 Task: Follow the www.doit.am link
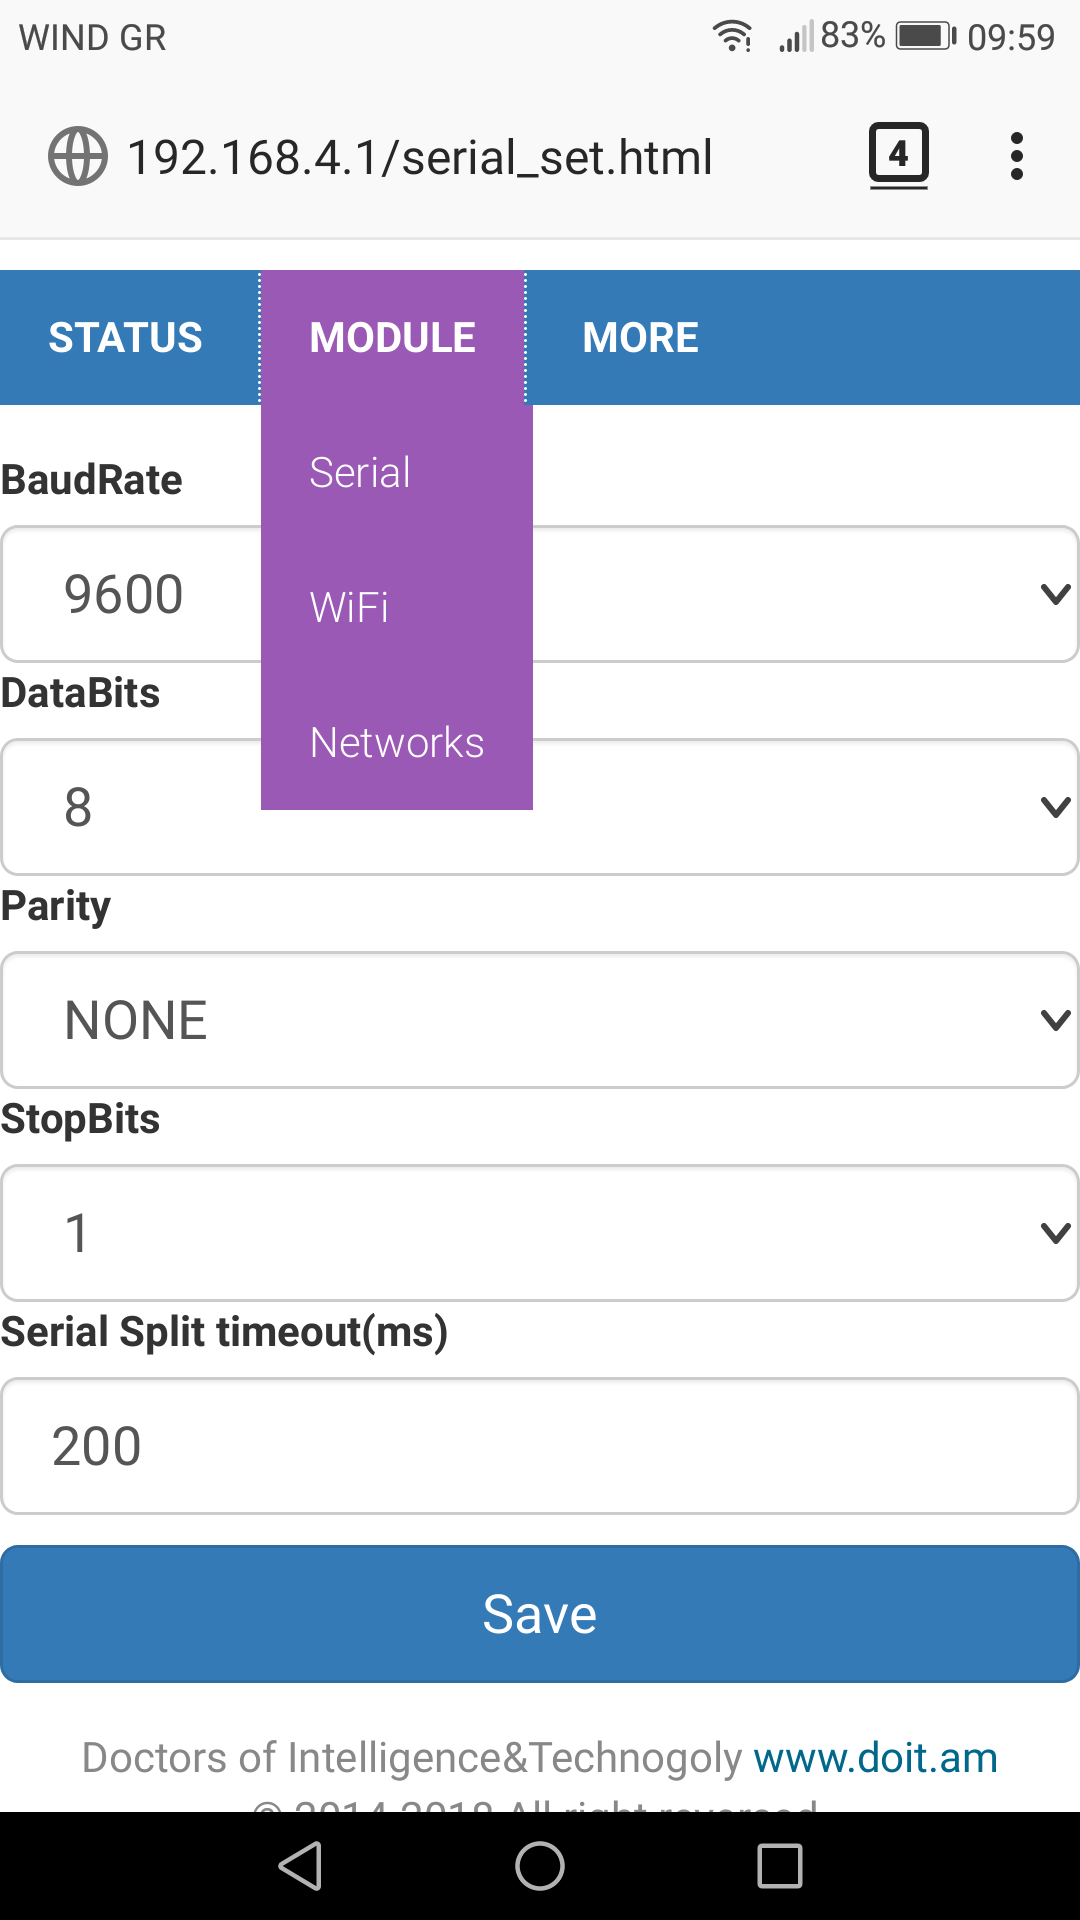[875, 1758]
